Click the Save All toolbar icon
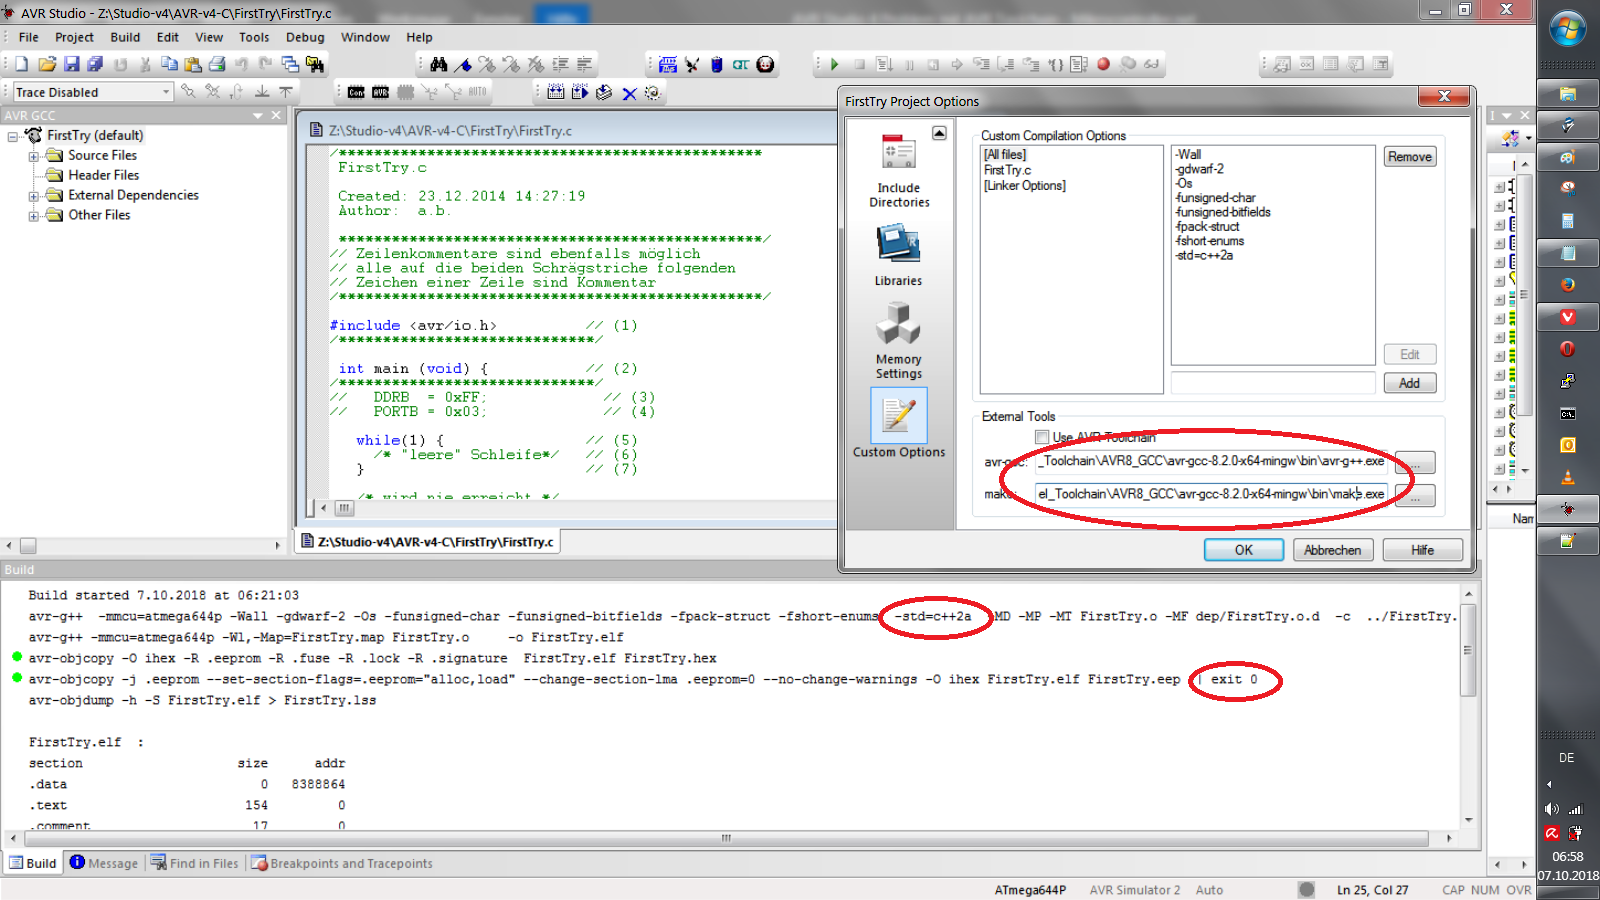The width and height of the screenshot is (1600, 900). [x=95, y=64]
